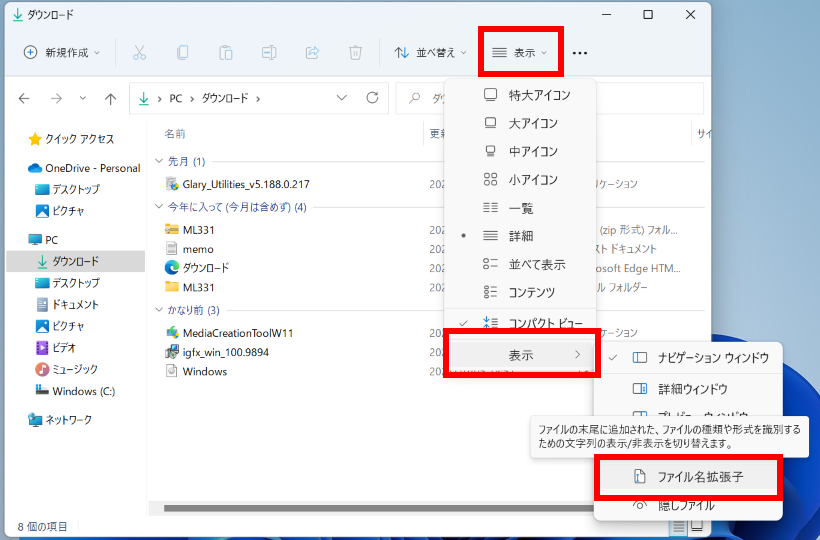Select Glary_Utilities_v5.188.0.217 file

[x=237, y=184]
